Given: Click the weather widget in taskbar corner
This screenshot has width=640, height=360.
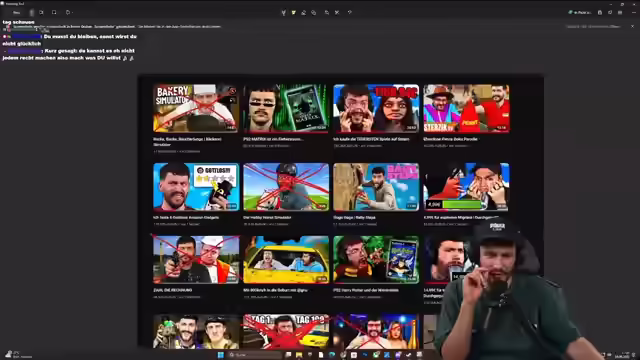Looking at the screenshot, I should 18,355.
